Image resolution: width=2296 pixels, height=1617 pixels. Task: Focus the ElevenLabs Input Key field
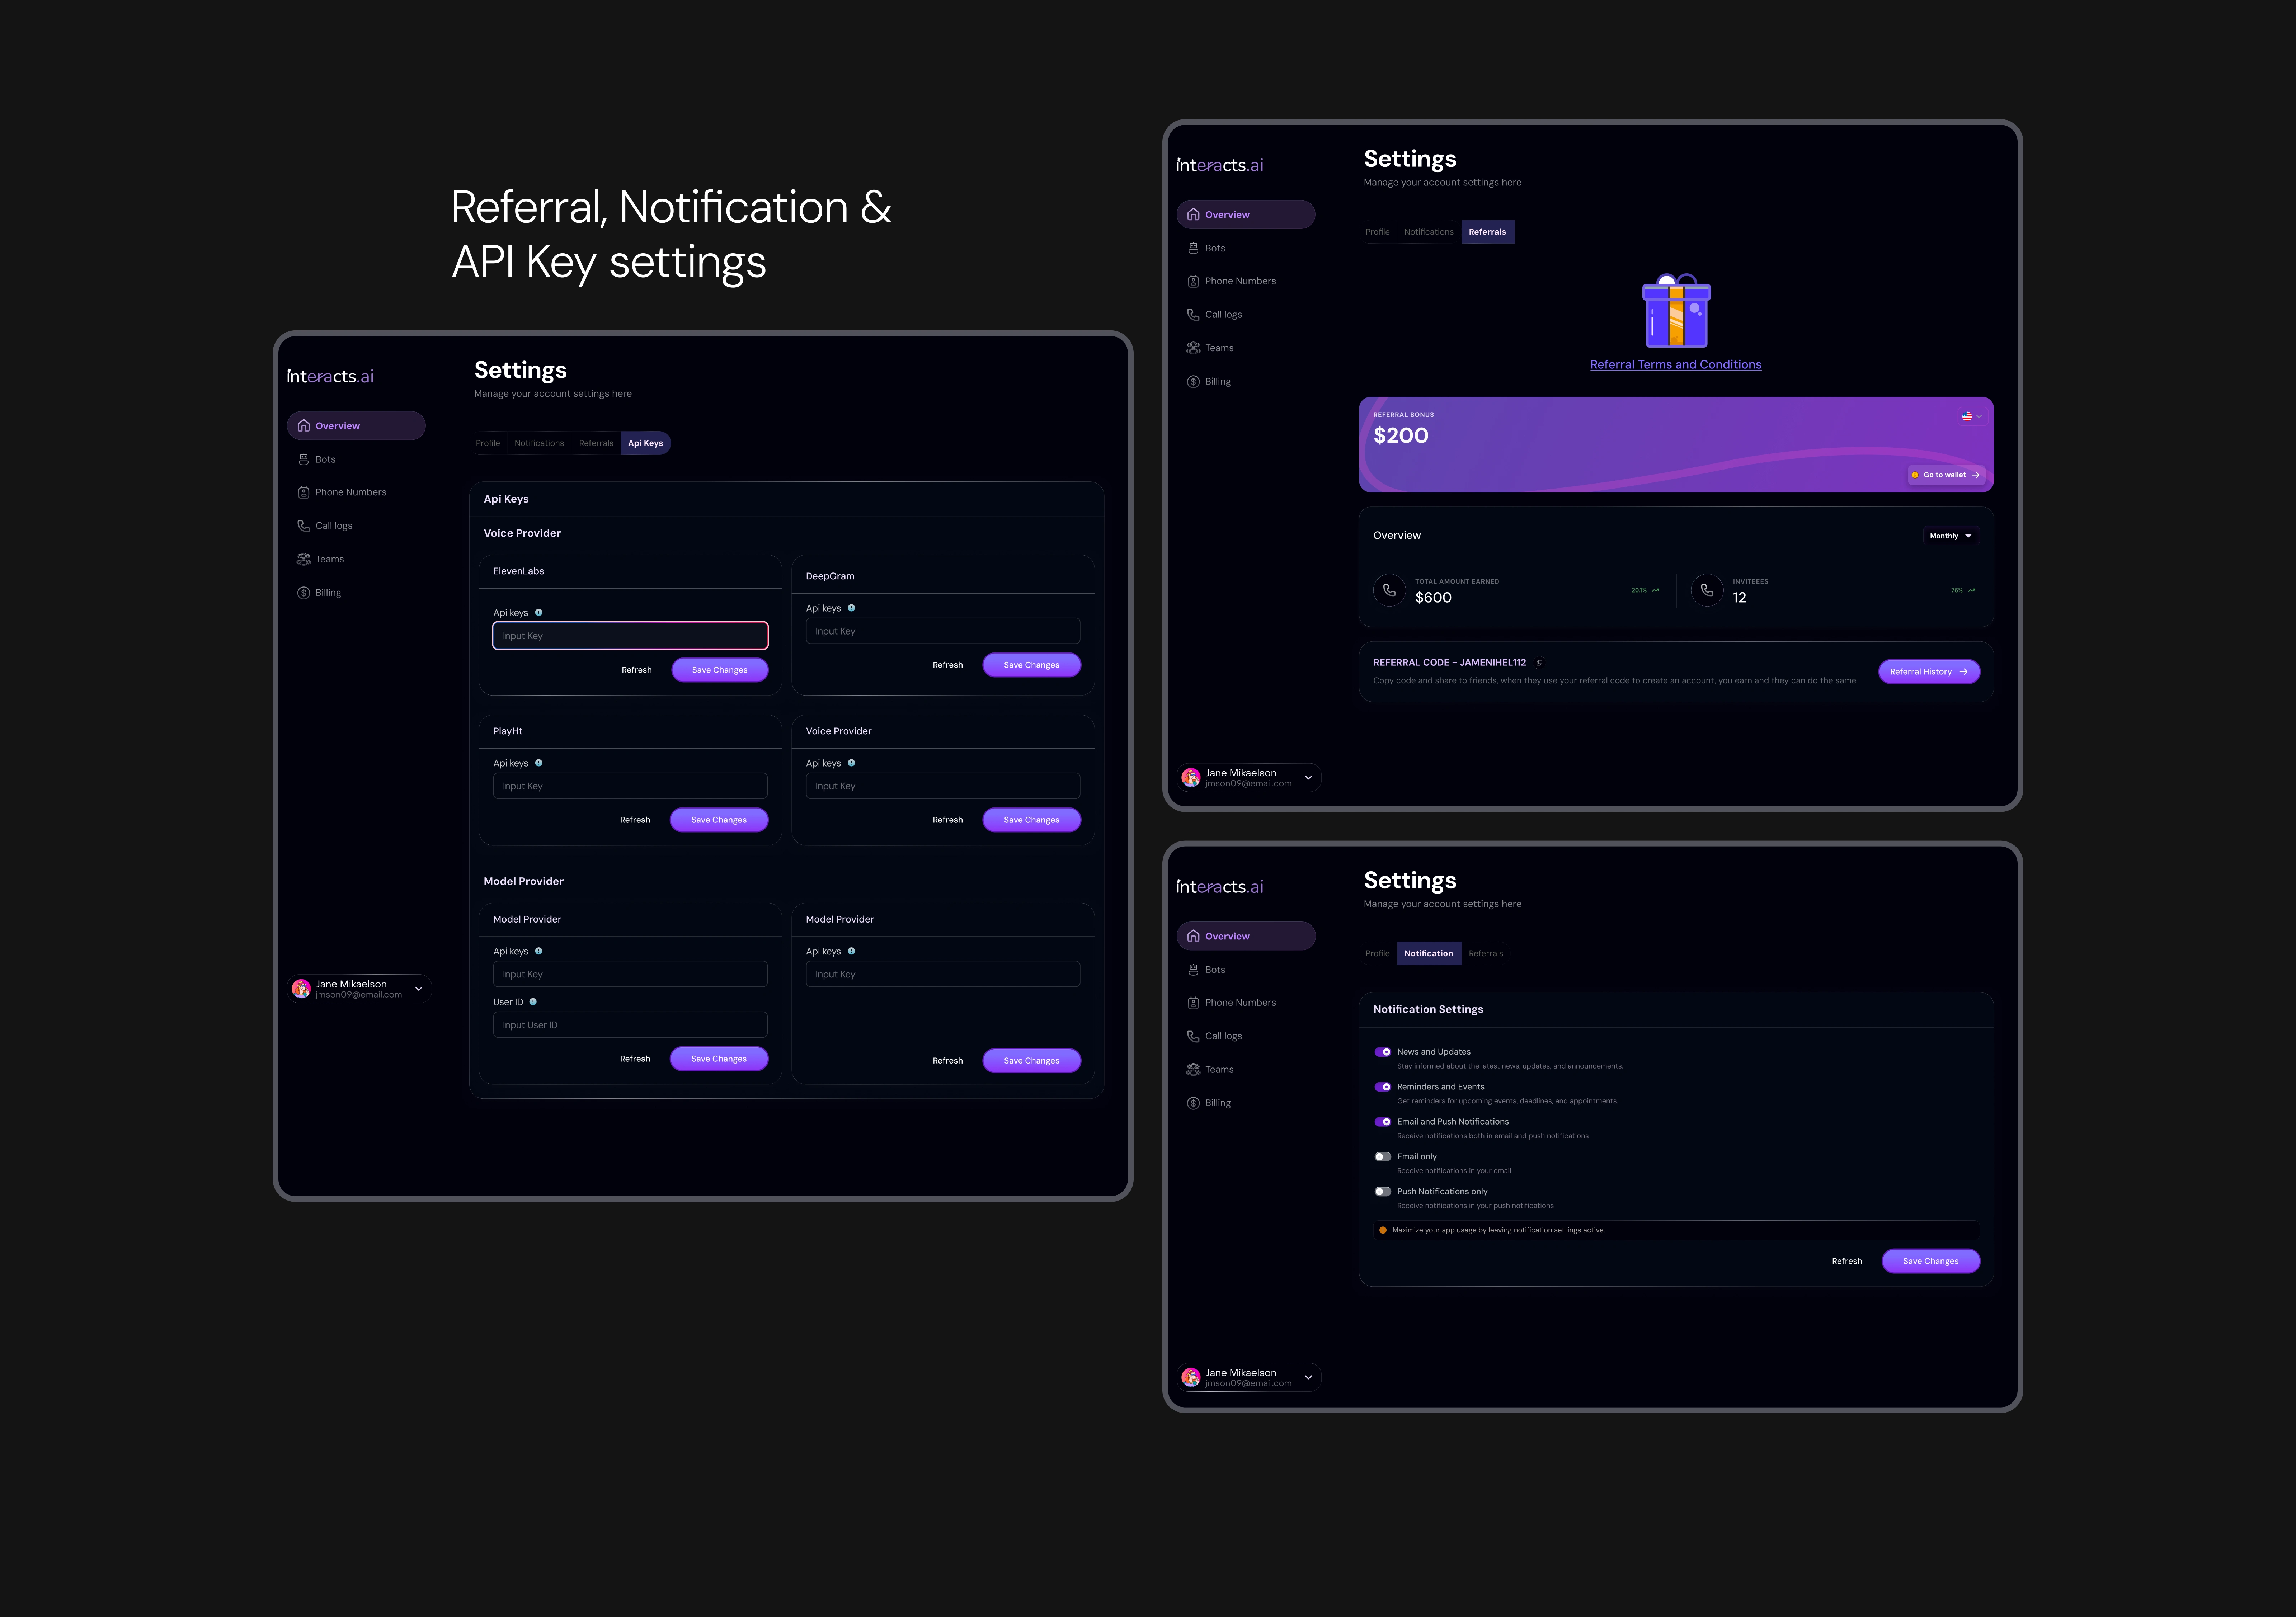[x=630, y=636]
